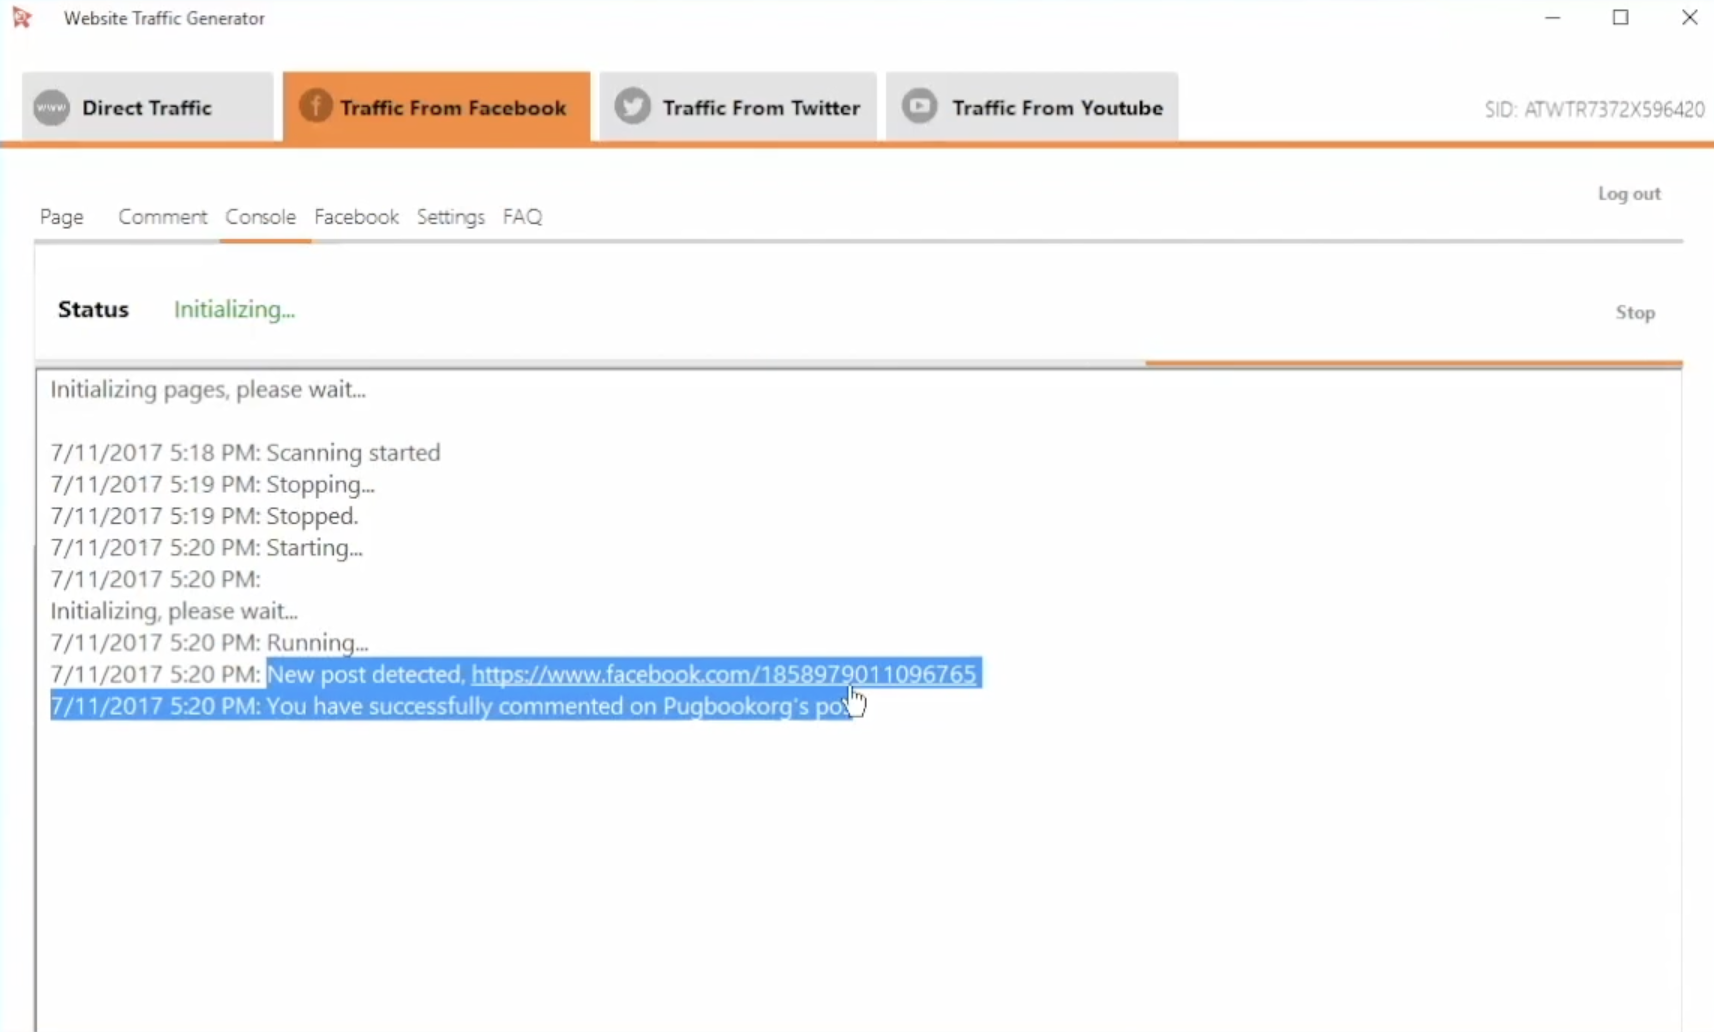This screenshot has width=1714, height=1032.
Task: Click the 'Starting...' log line
Action: [207, 548]
